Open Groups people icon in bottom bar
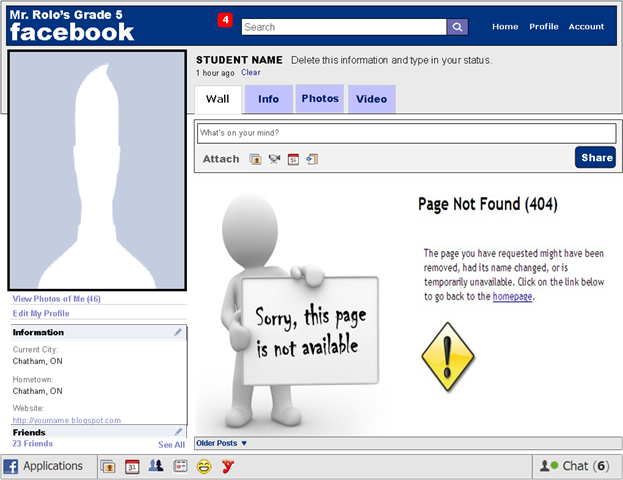 [x=156, y=465]
